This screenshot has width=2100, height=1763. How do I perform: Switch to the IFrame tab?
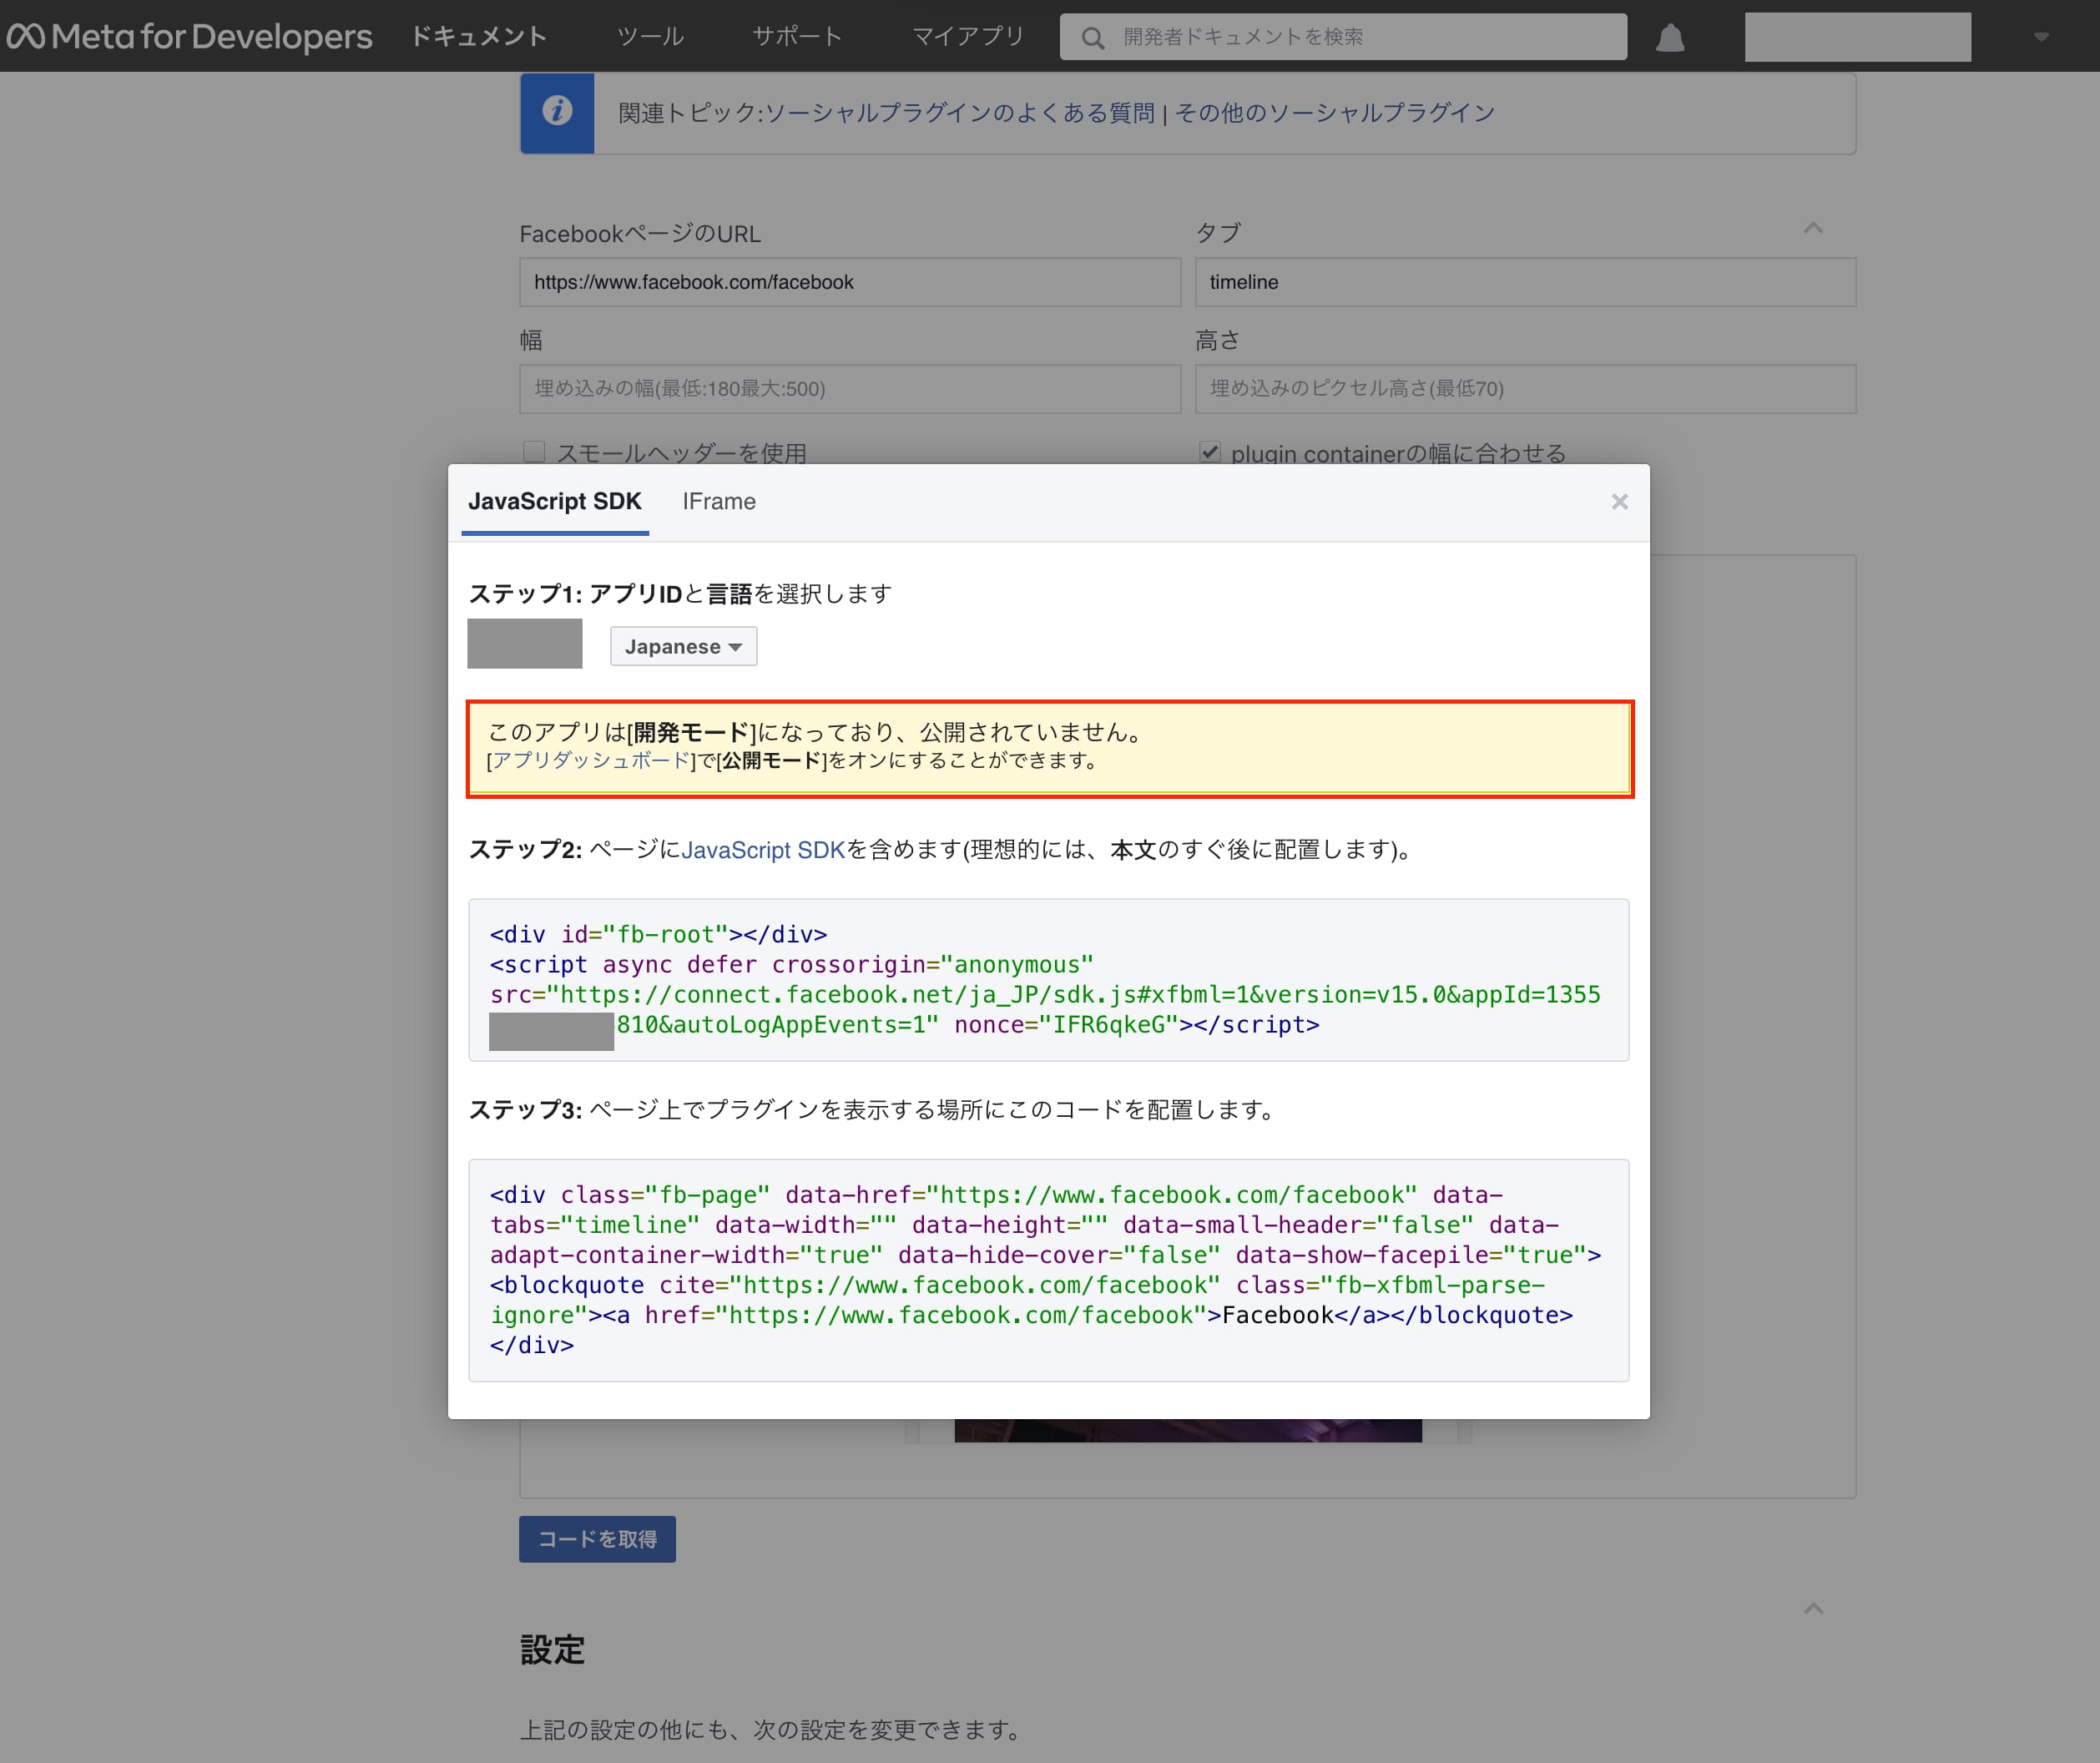tap(719, 502)
